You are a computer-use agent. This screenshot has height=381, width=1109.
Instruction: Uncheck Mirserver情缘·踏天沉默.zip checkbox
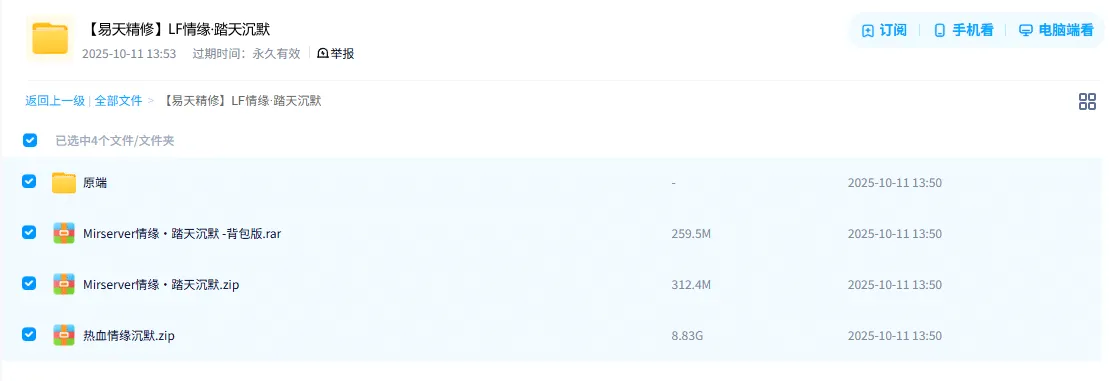click(29, 283)
